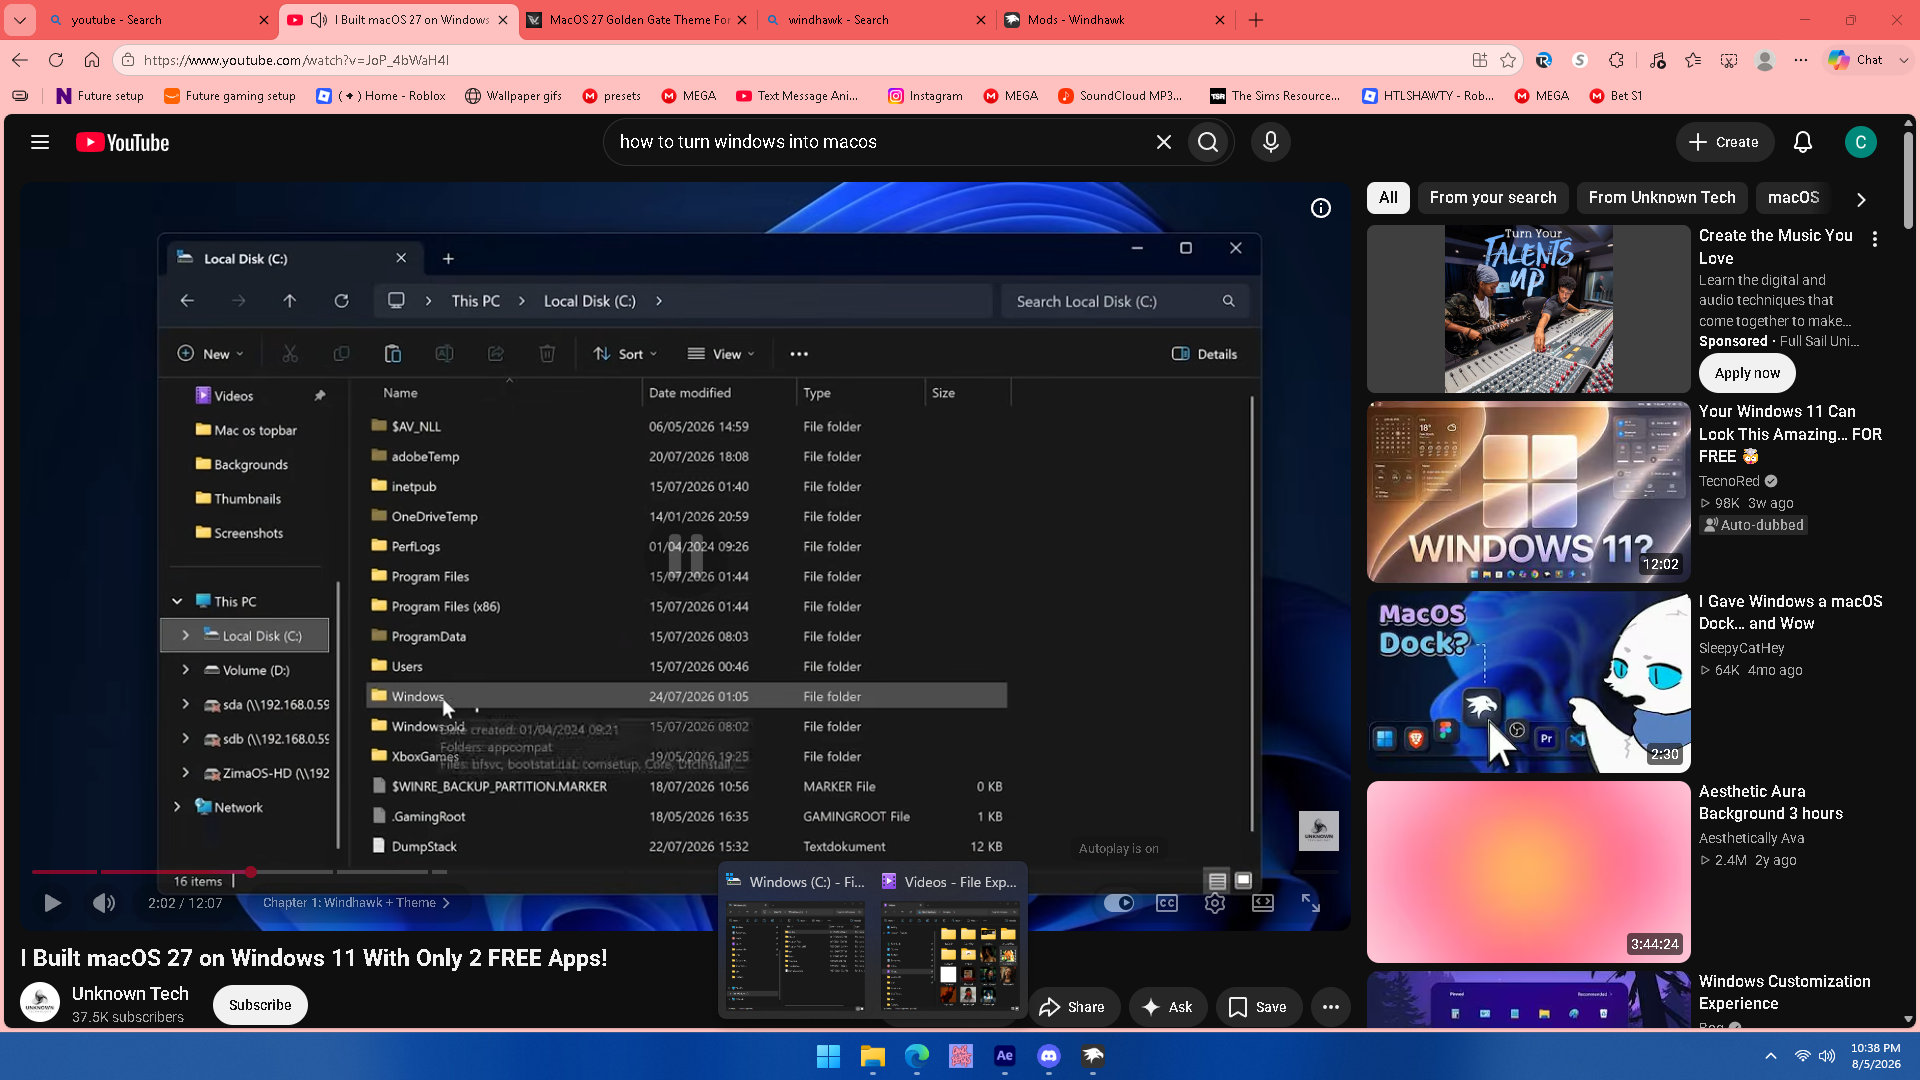This screenshot has width=1920, height=1080.
Task: Show hidden system tray icons
Action: 1770,1056
